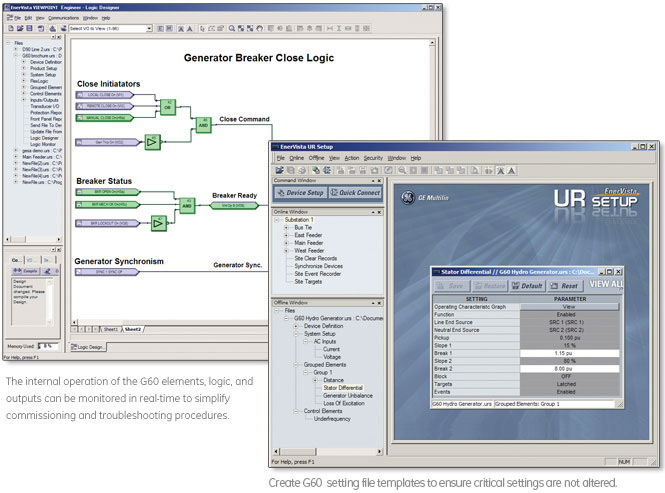Click the NOT gate in Breaker Status section

point(159,223)
